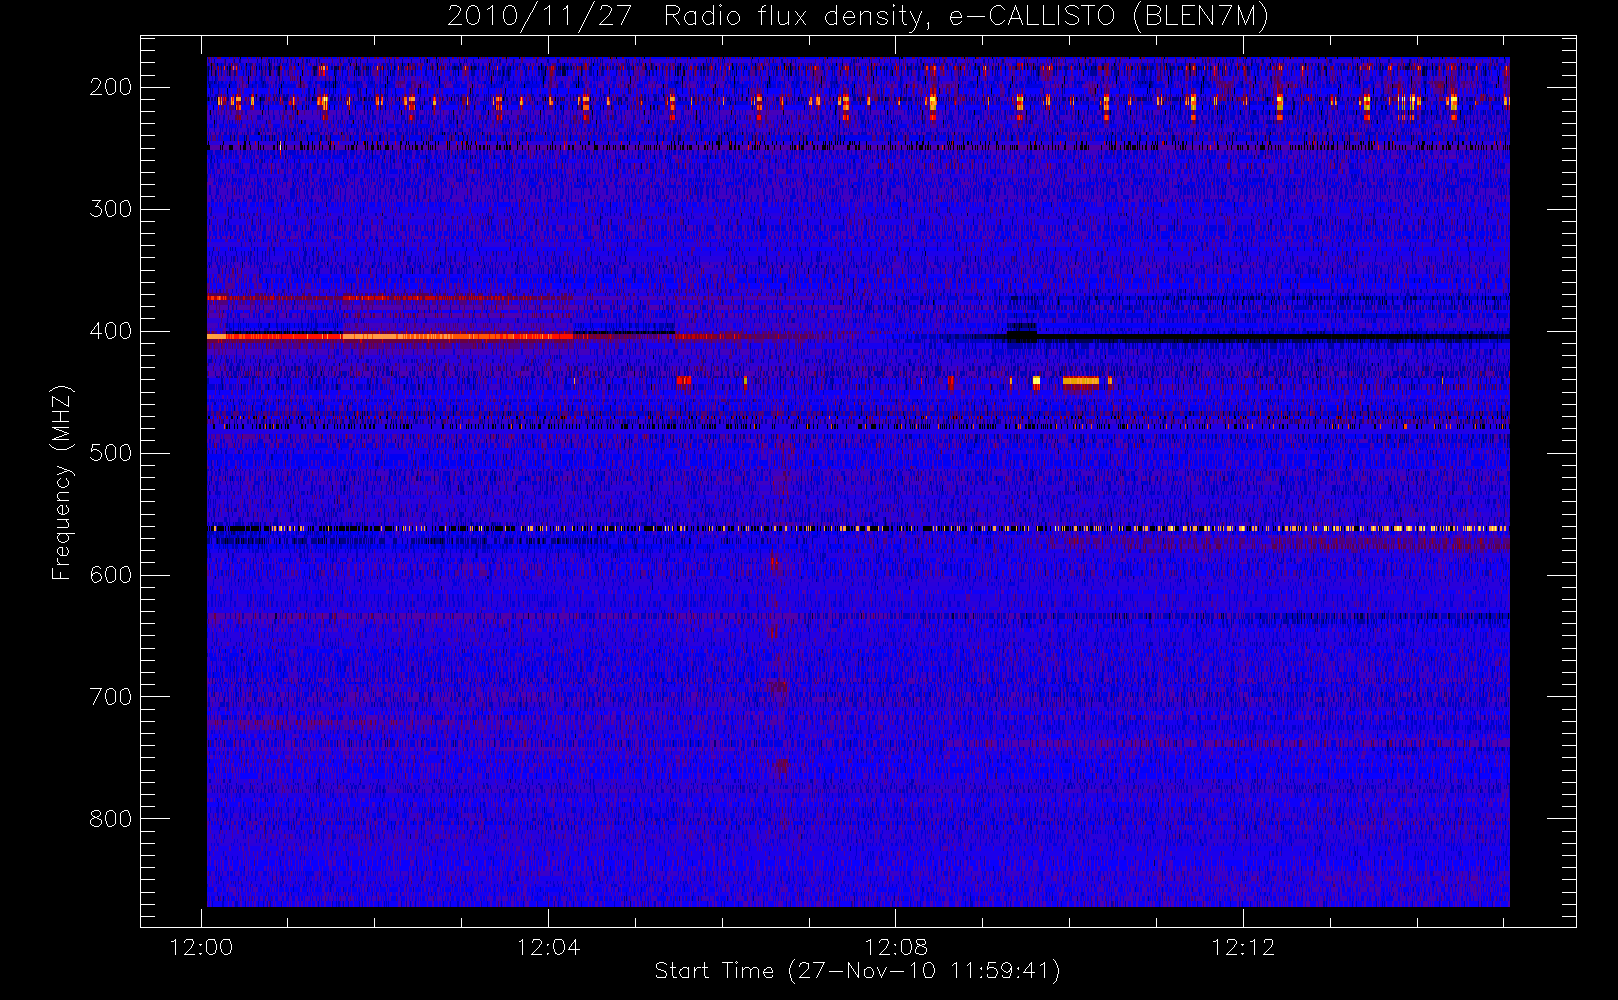
Task: Click the bright red emission band near 400 MHz
Action: tap(390, 337)
